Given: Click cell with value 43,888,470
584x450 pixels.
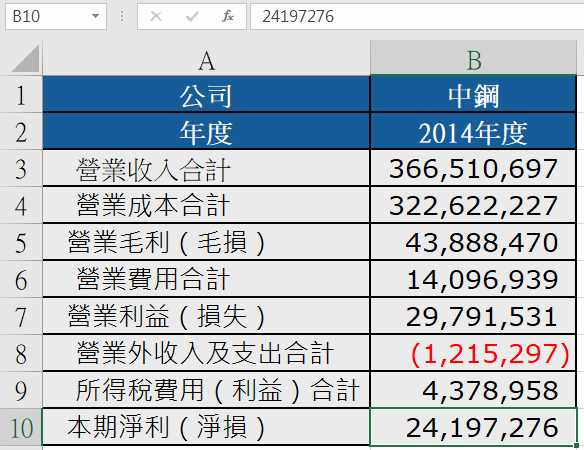Looking at the screenshot, I should [x=473, y=243].
